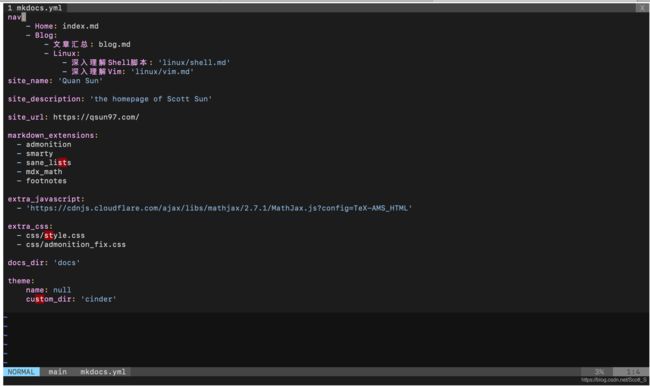Click the 'css/style.css' entry
Screen dimensions: 650x386
tap(55, 235)
